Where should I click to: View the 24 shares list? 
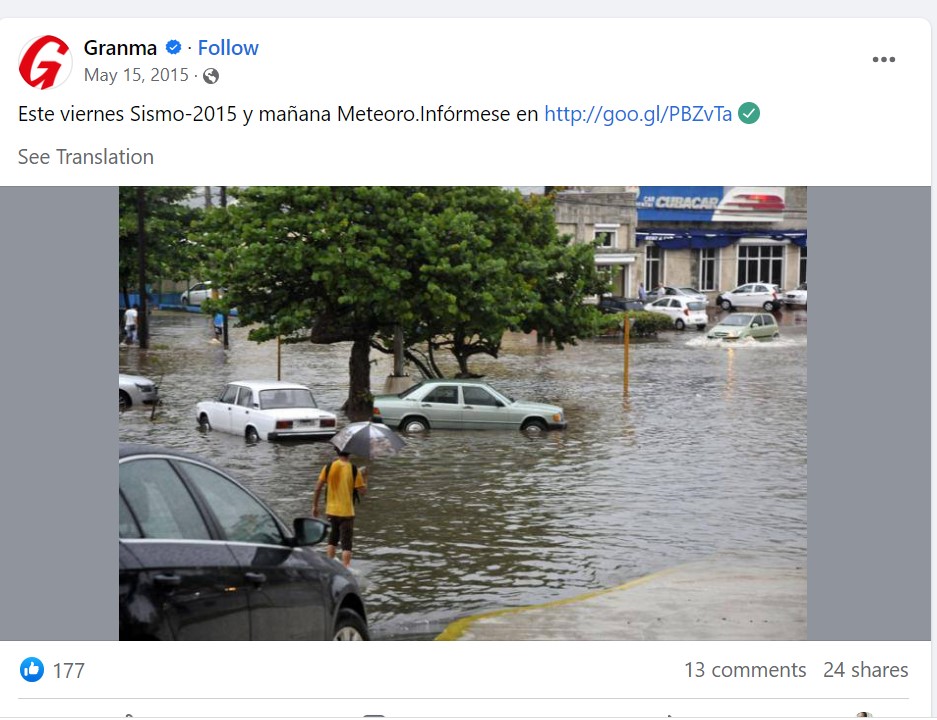(865, 670)
